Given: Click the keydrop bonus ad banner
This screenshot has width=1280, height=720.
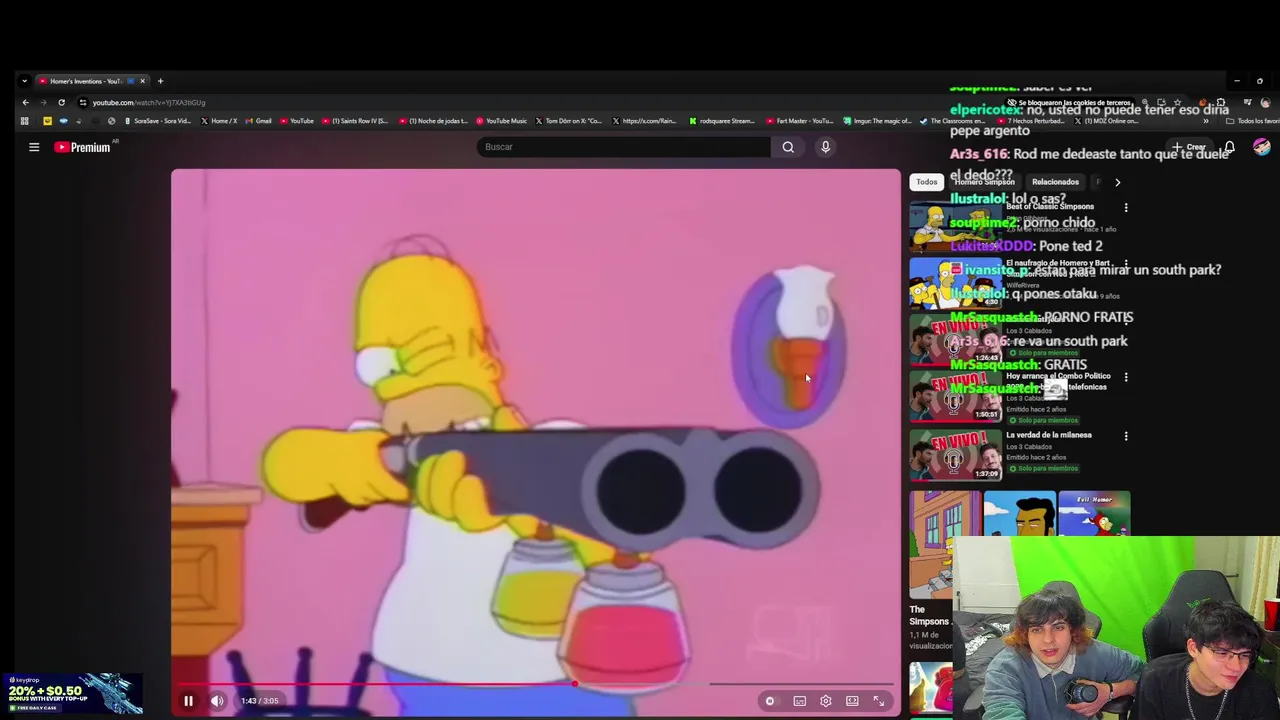Looking at the screenshot, I should pos(72,693).
